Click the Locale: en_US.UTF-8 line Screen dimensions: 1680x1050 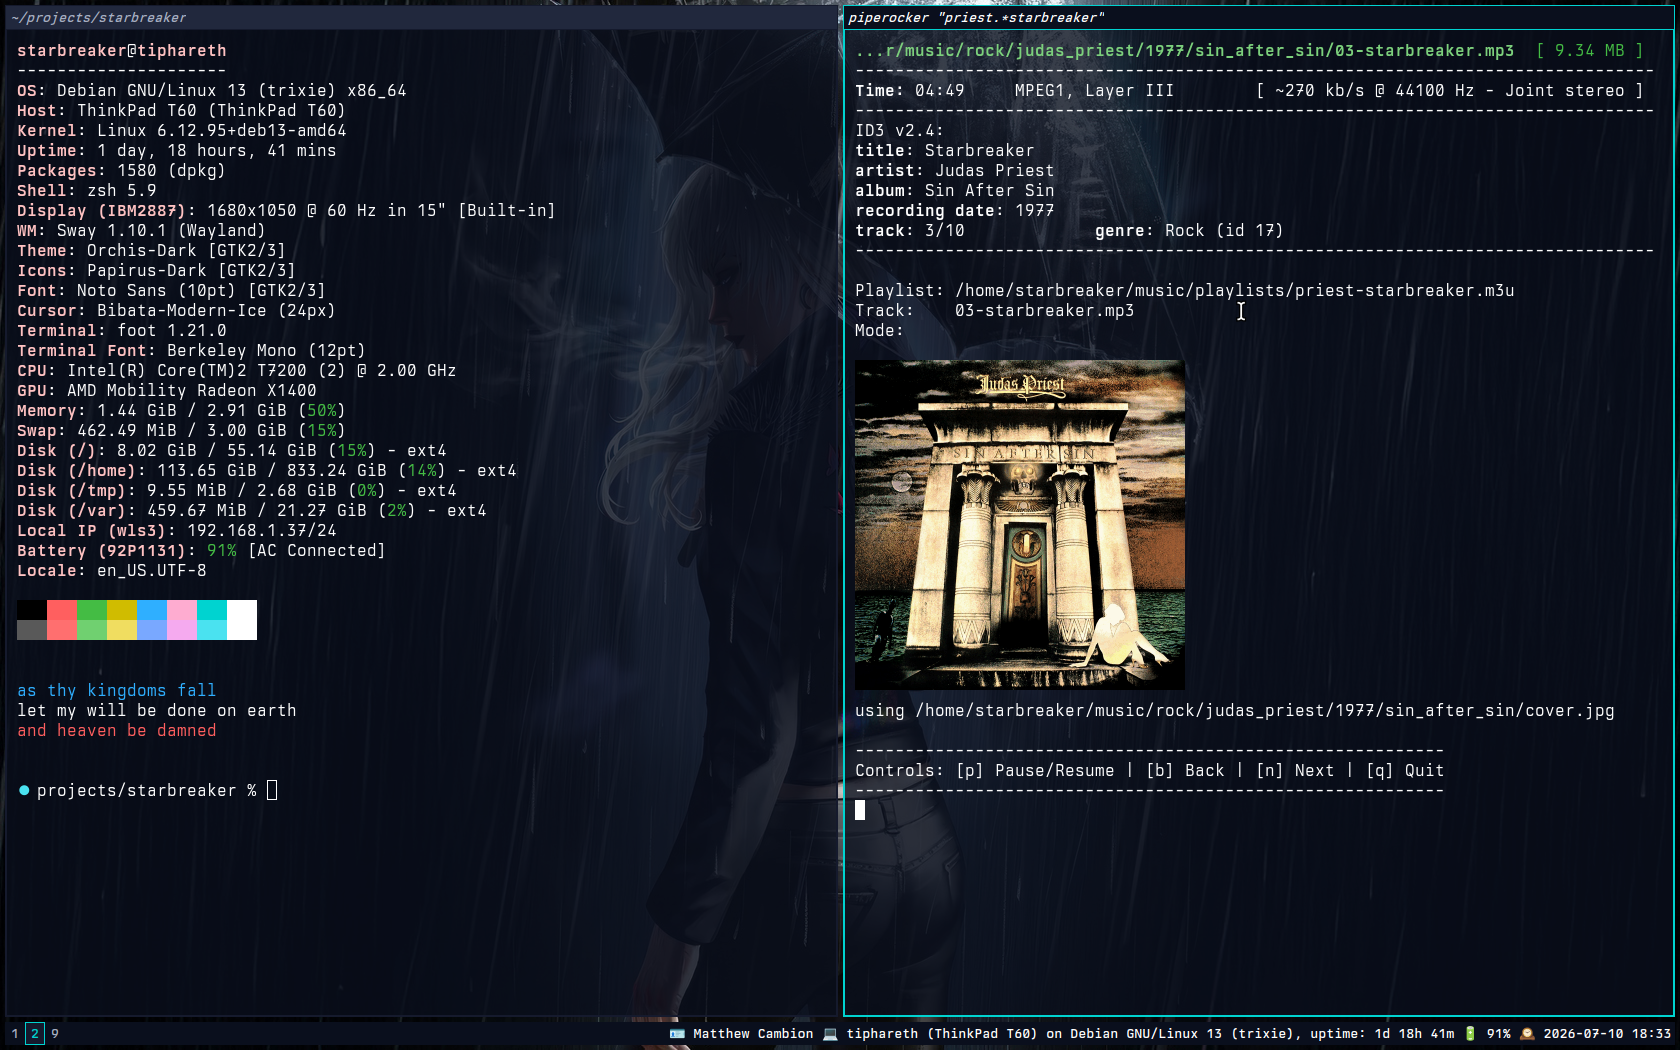(x=112, y=570)
